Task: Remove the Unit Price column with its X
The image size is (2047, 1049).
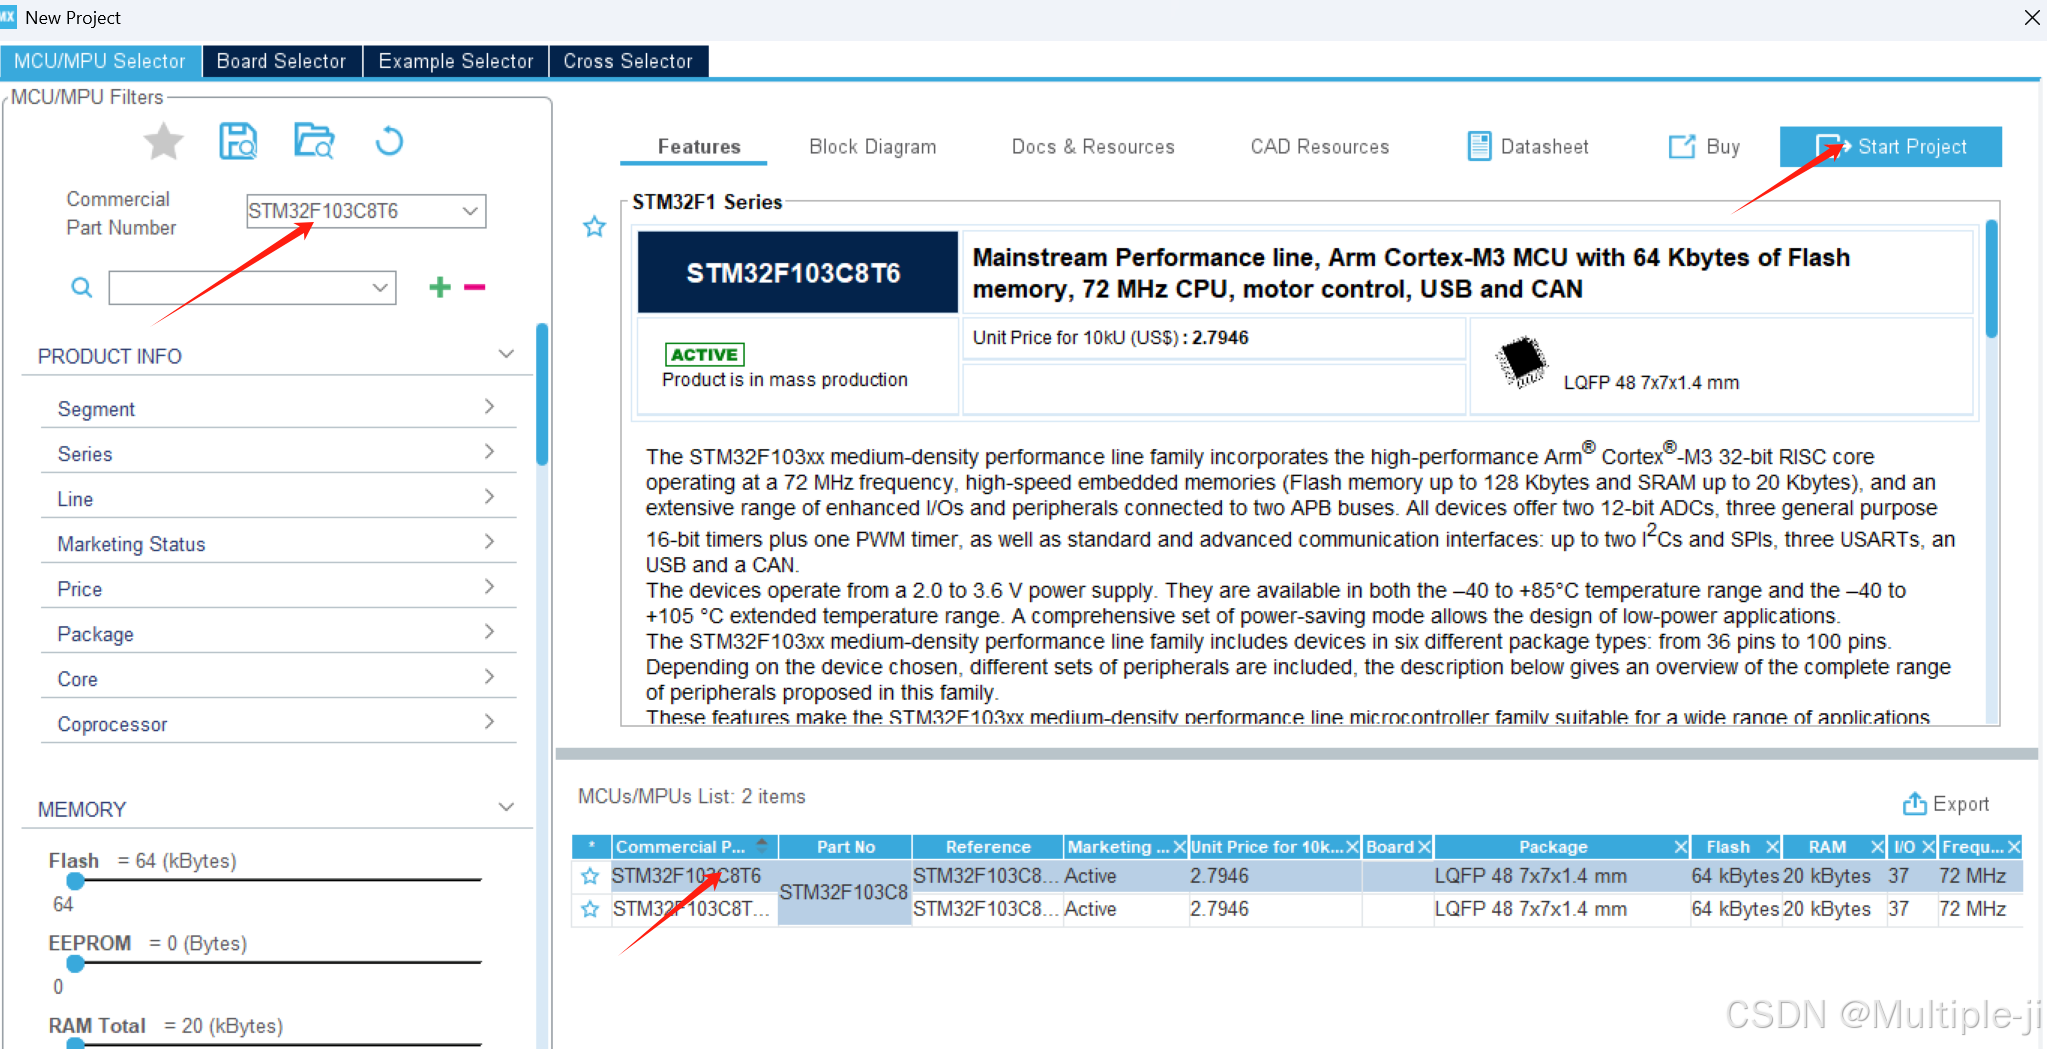Action: pyautogui.click(x=1352, y=847)
